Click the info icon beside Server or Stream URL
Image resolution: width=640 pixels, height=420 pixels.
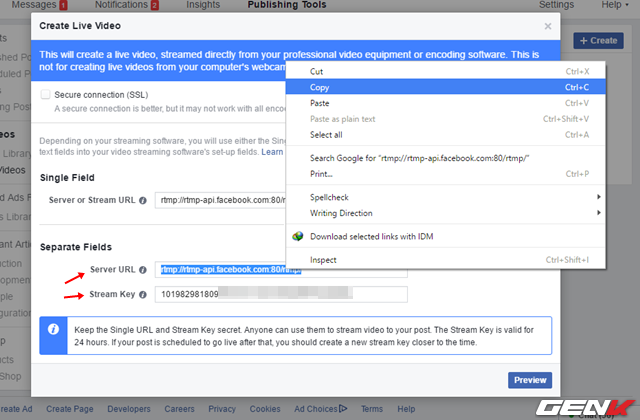142,200
